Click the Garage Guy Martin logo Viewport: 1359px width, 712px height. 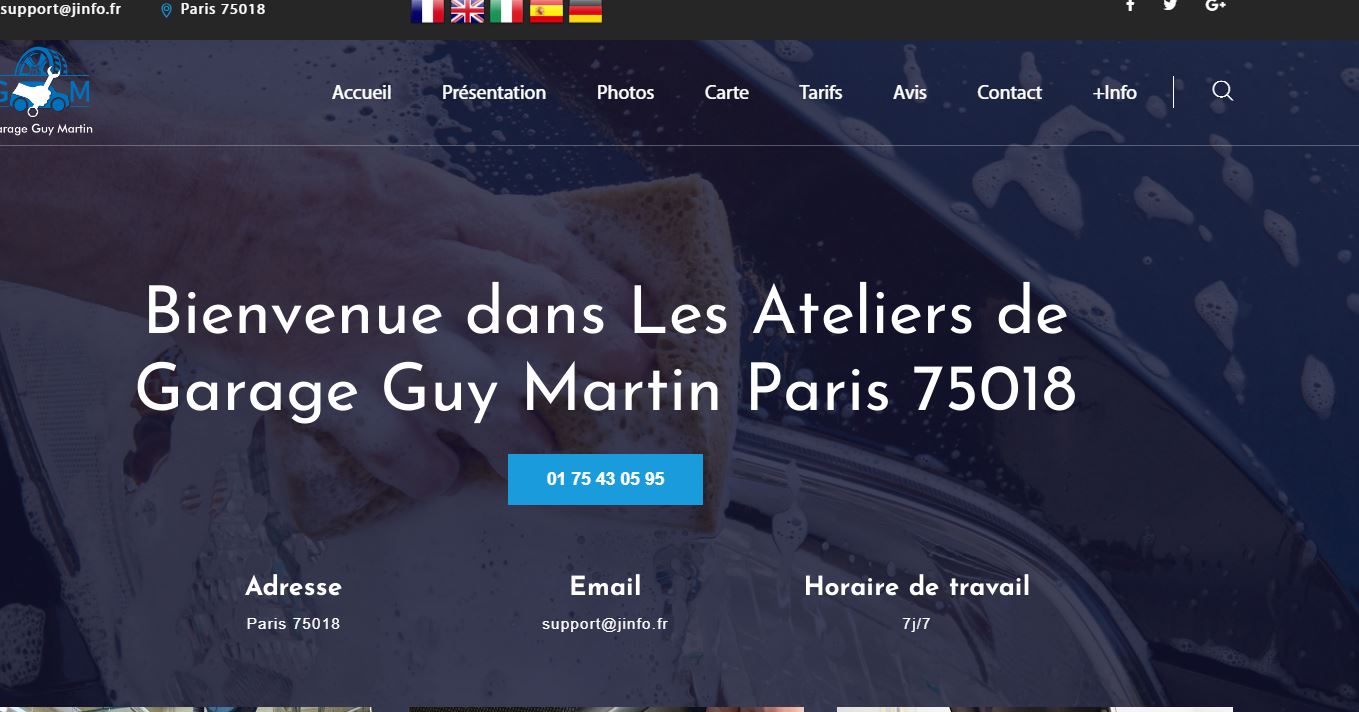point(45,91)
